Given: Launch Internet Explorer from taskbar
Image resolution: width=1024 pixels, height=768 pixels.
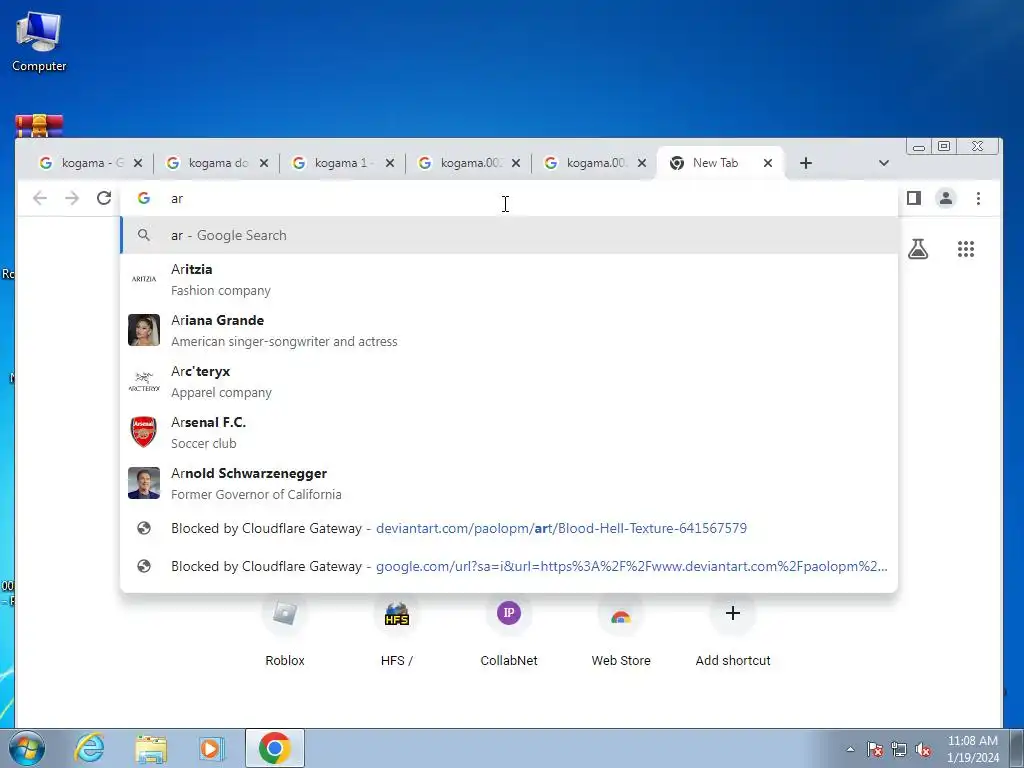Looking at the screenshot, I should coord(89,748).
